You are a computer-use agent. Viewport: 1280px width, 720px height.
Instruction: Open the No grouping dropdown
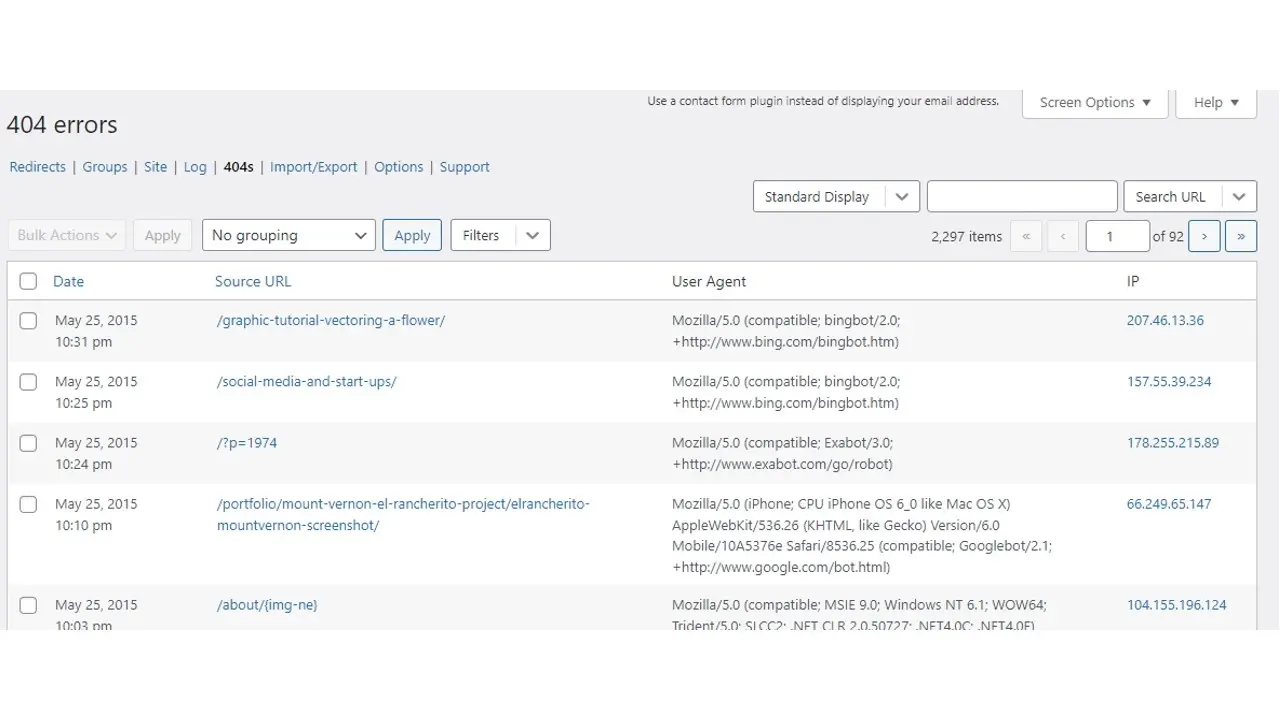tap(288, 236)
